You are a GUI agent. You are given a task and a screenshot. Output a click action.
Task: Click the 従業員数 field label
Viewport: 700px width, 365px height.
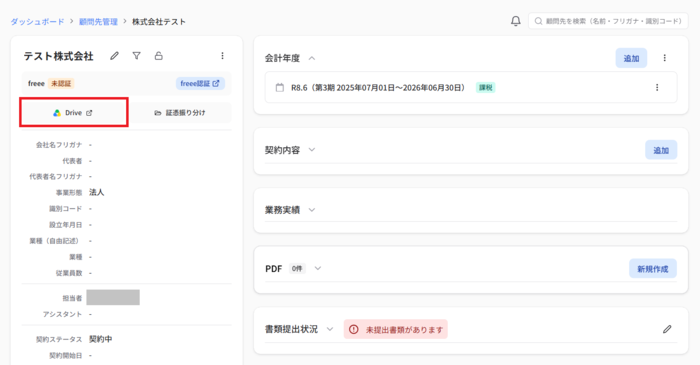[x=69, y=273]
